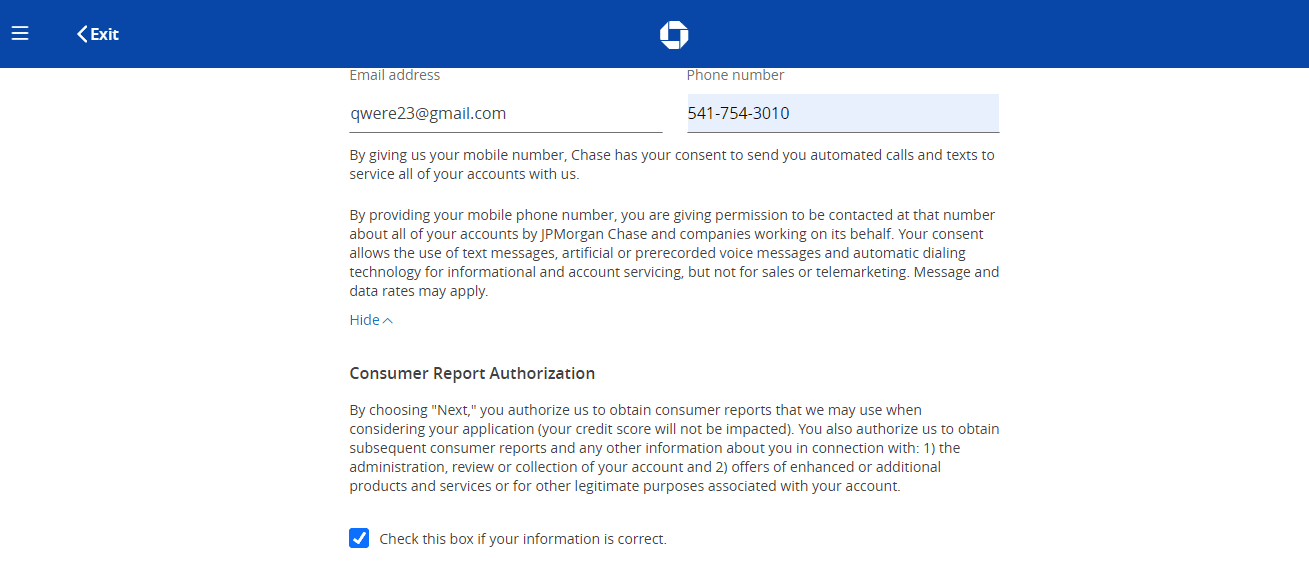Click the 'By choosing Next' authorization paragraph
Screen dimensions: 1309x564
[x=674, y=448]
